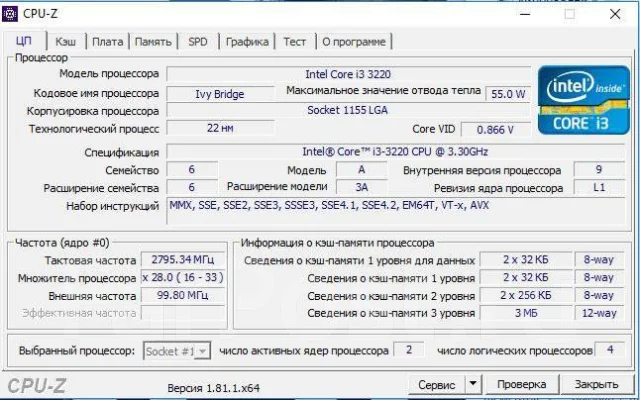
Task: Click the L1 data cache 2 x 32 КБ value
Action: 525,260
